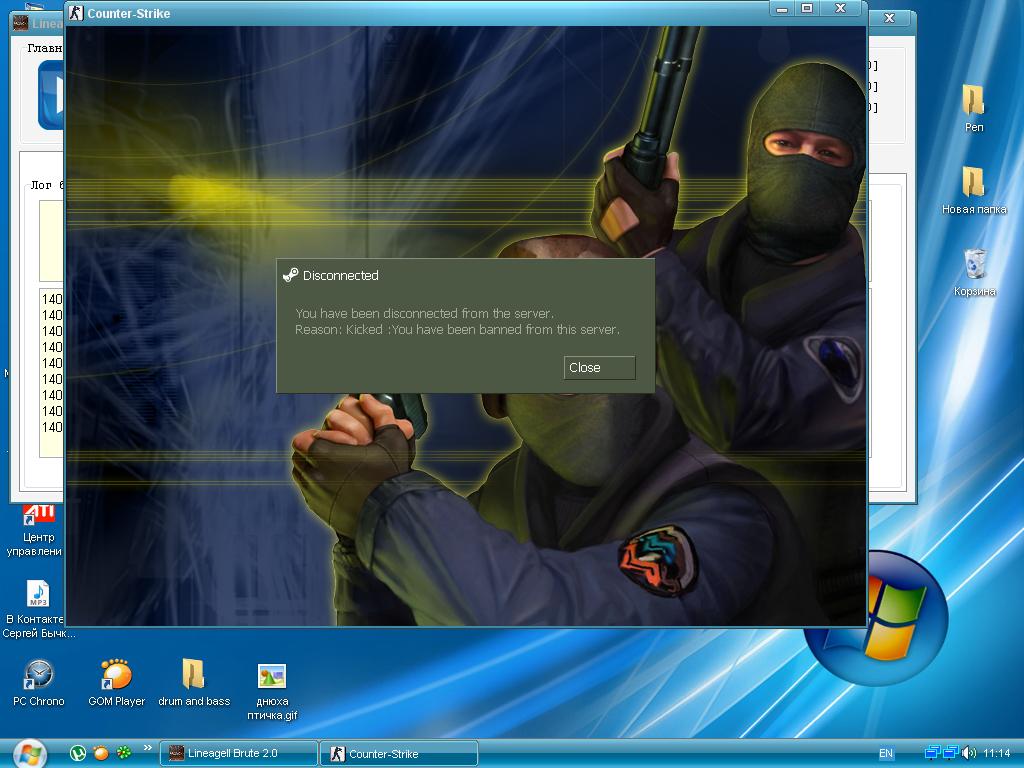
Task: Click the Reason: Kicked message text
Action: [x=457, y=330]
